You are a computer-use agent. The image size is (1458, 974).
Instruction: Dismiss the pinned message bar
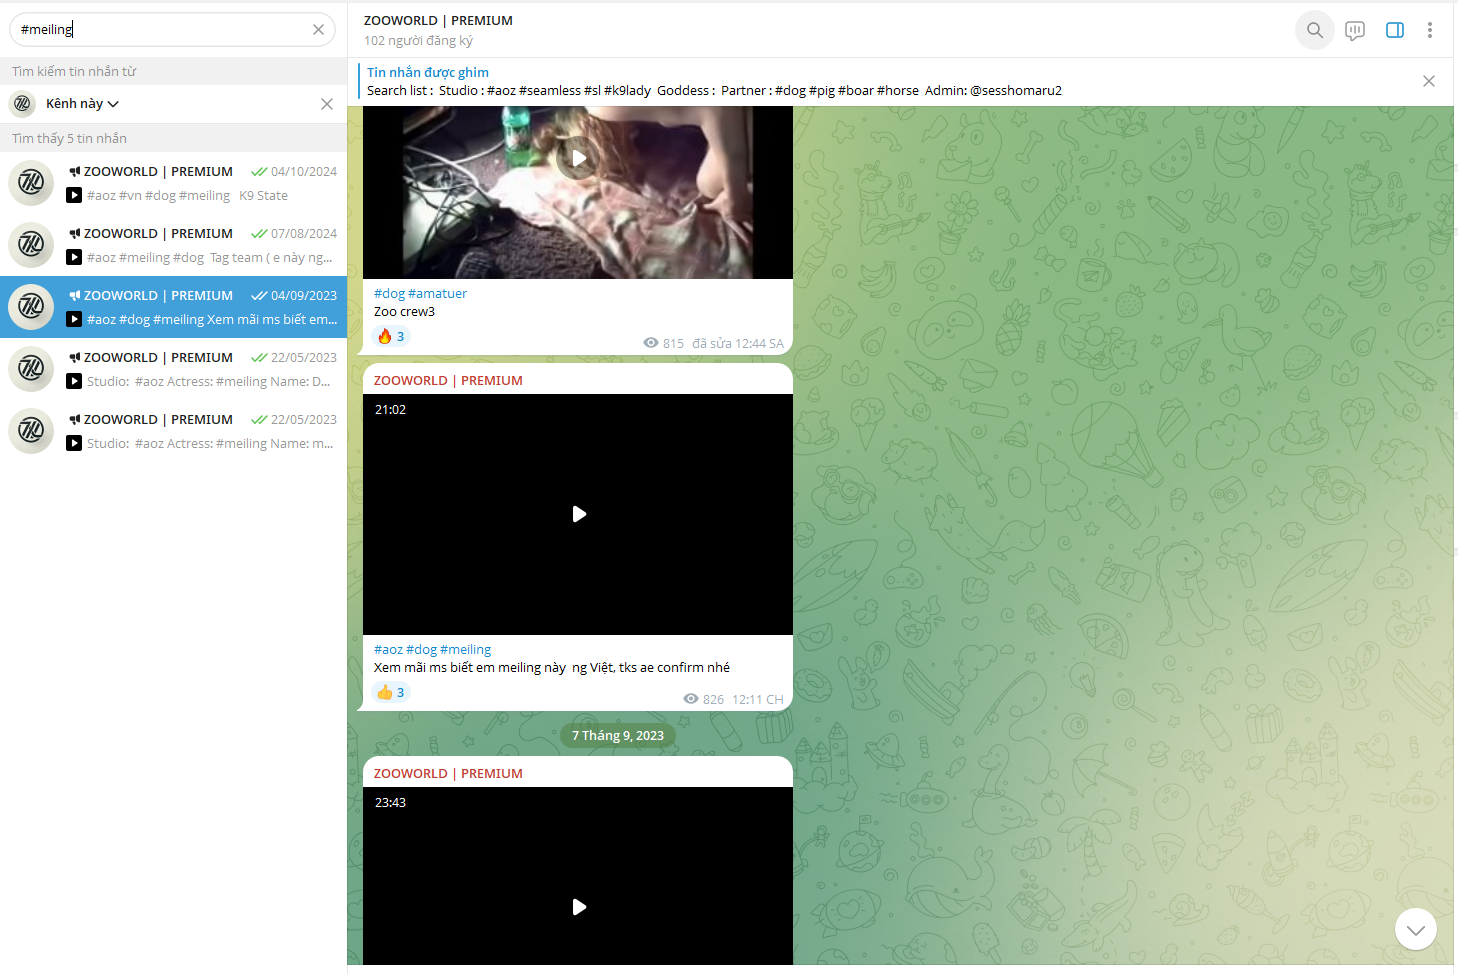1428,81
